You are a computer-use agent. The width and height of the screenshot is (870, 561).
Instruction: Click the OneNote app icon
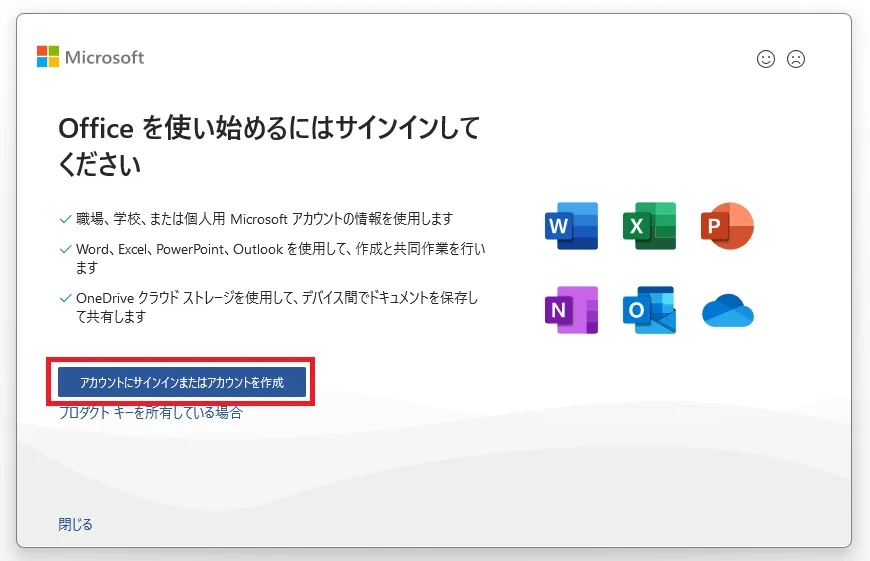571,310
